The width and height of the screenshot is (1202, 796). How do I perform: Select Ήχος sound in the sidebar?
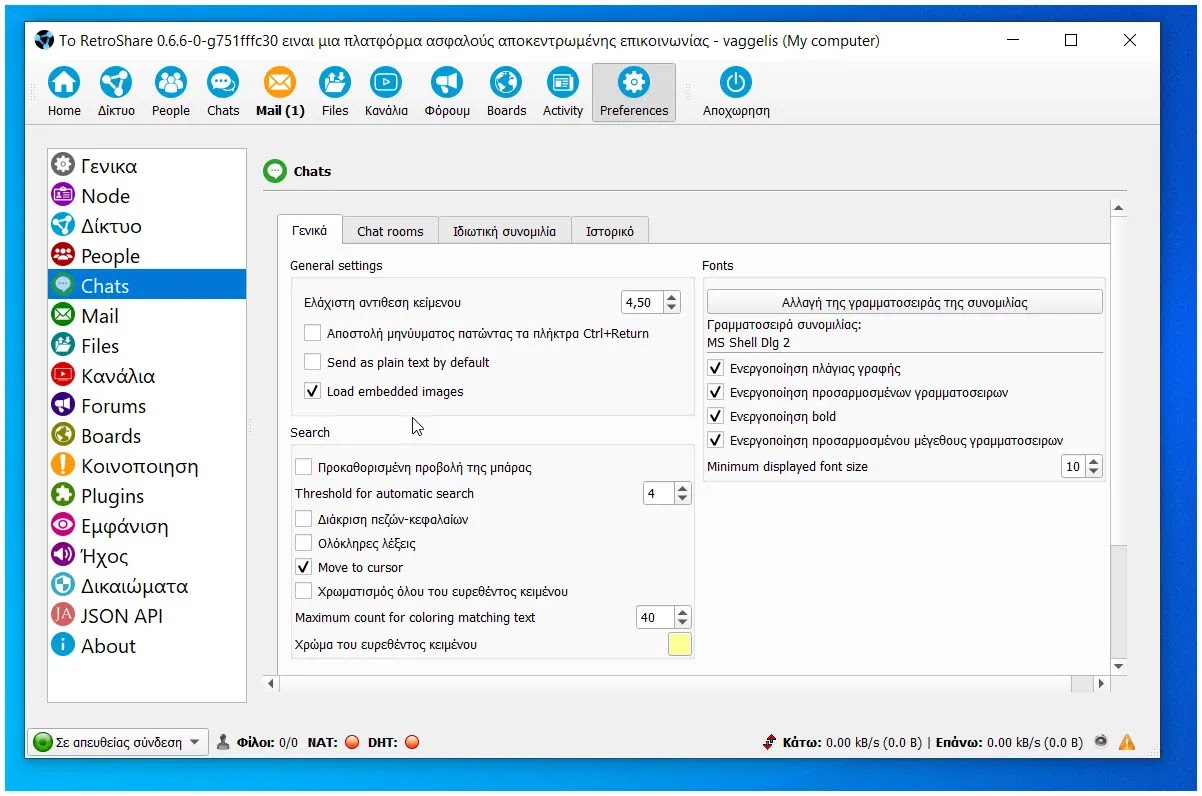coord(147,556)
